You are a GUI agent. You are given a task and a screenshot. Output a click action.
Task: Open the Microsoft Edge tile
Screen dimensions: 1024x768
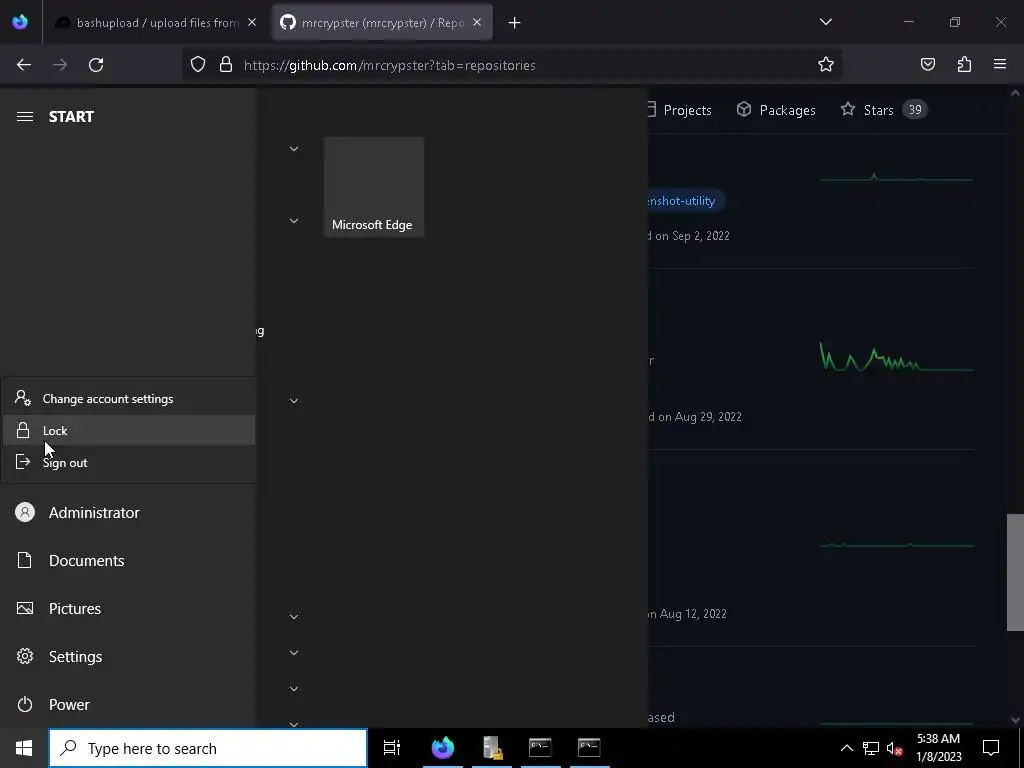click(x=374, y=187)
